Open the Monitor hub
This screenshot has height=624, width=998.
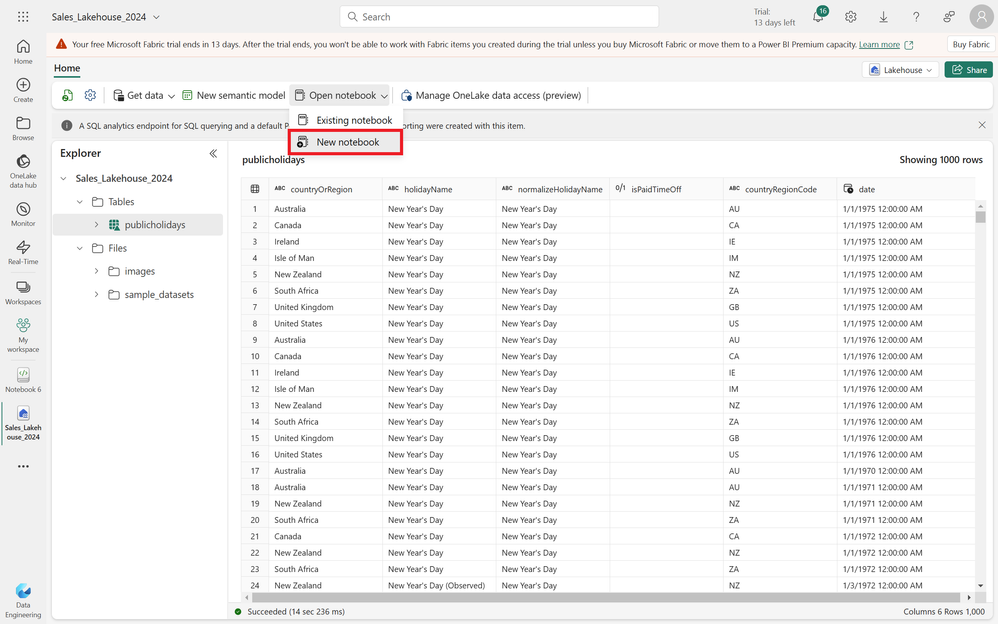point(23,214)
